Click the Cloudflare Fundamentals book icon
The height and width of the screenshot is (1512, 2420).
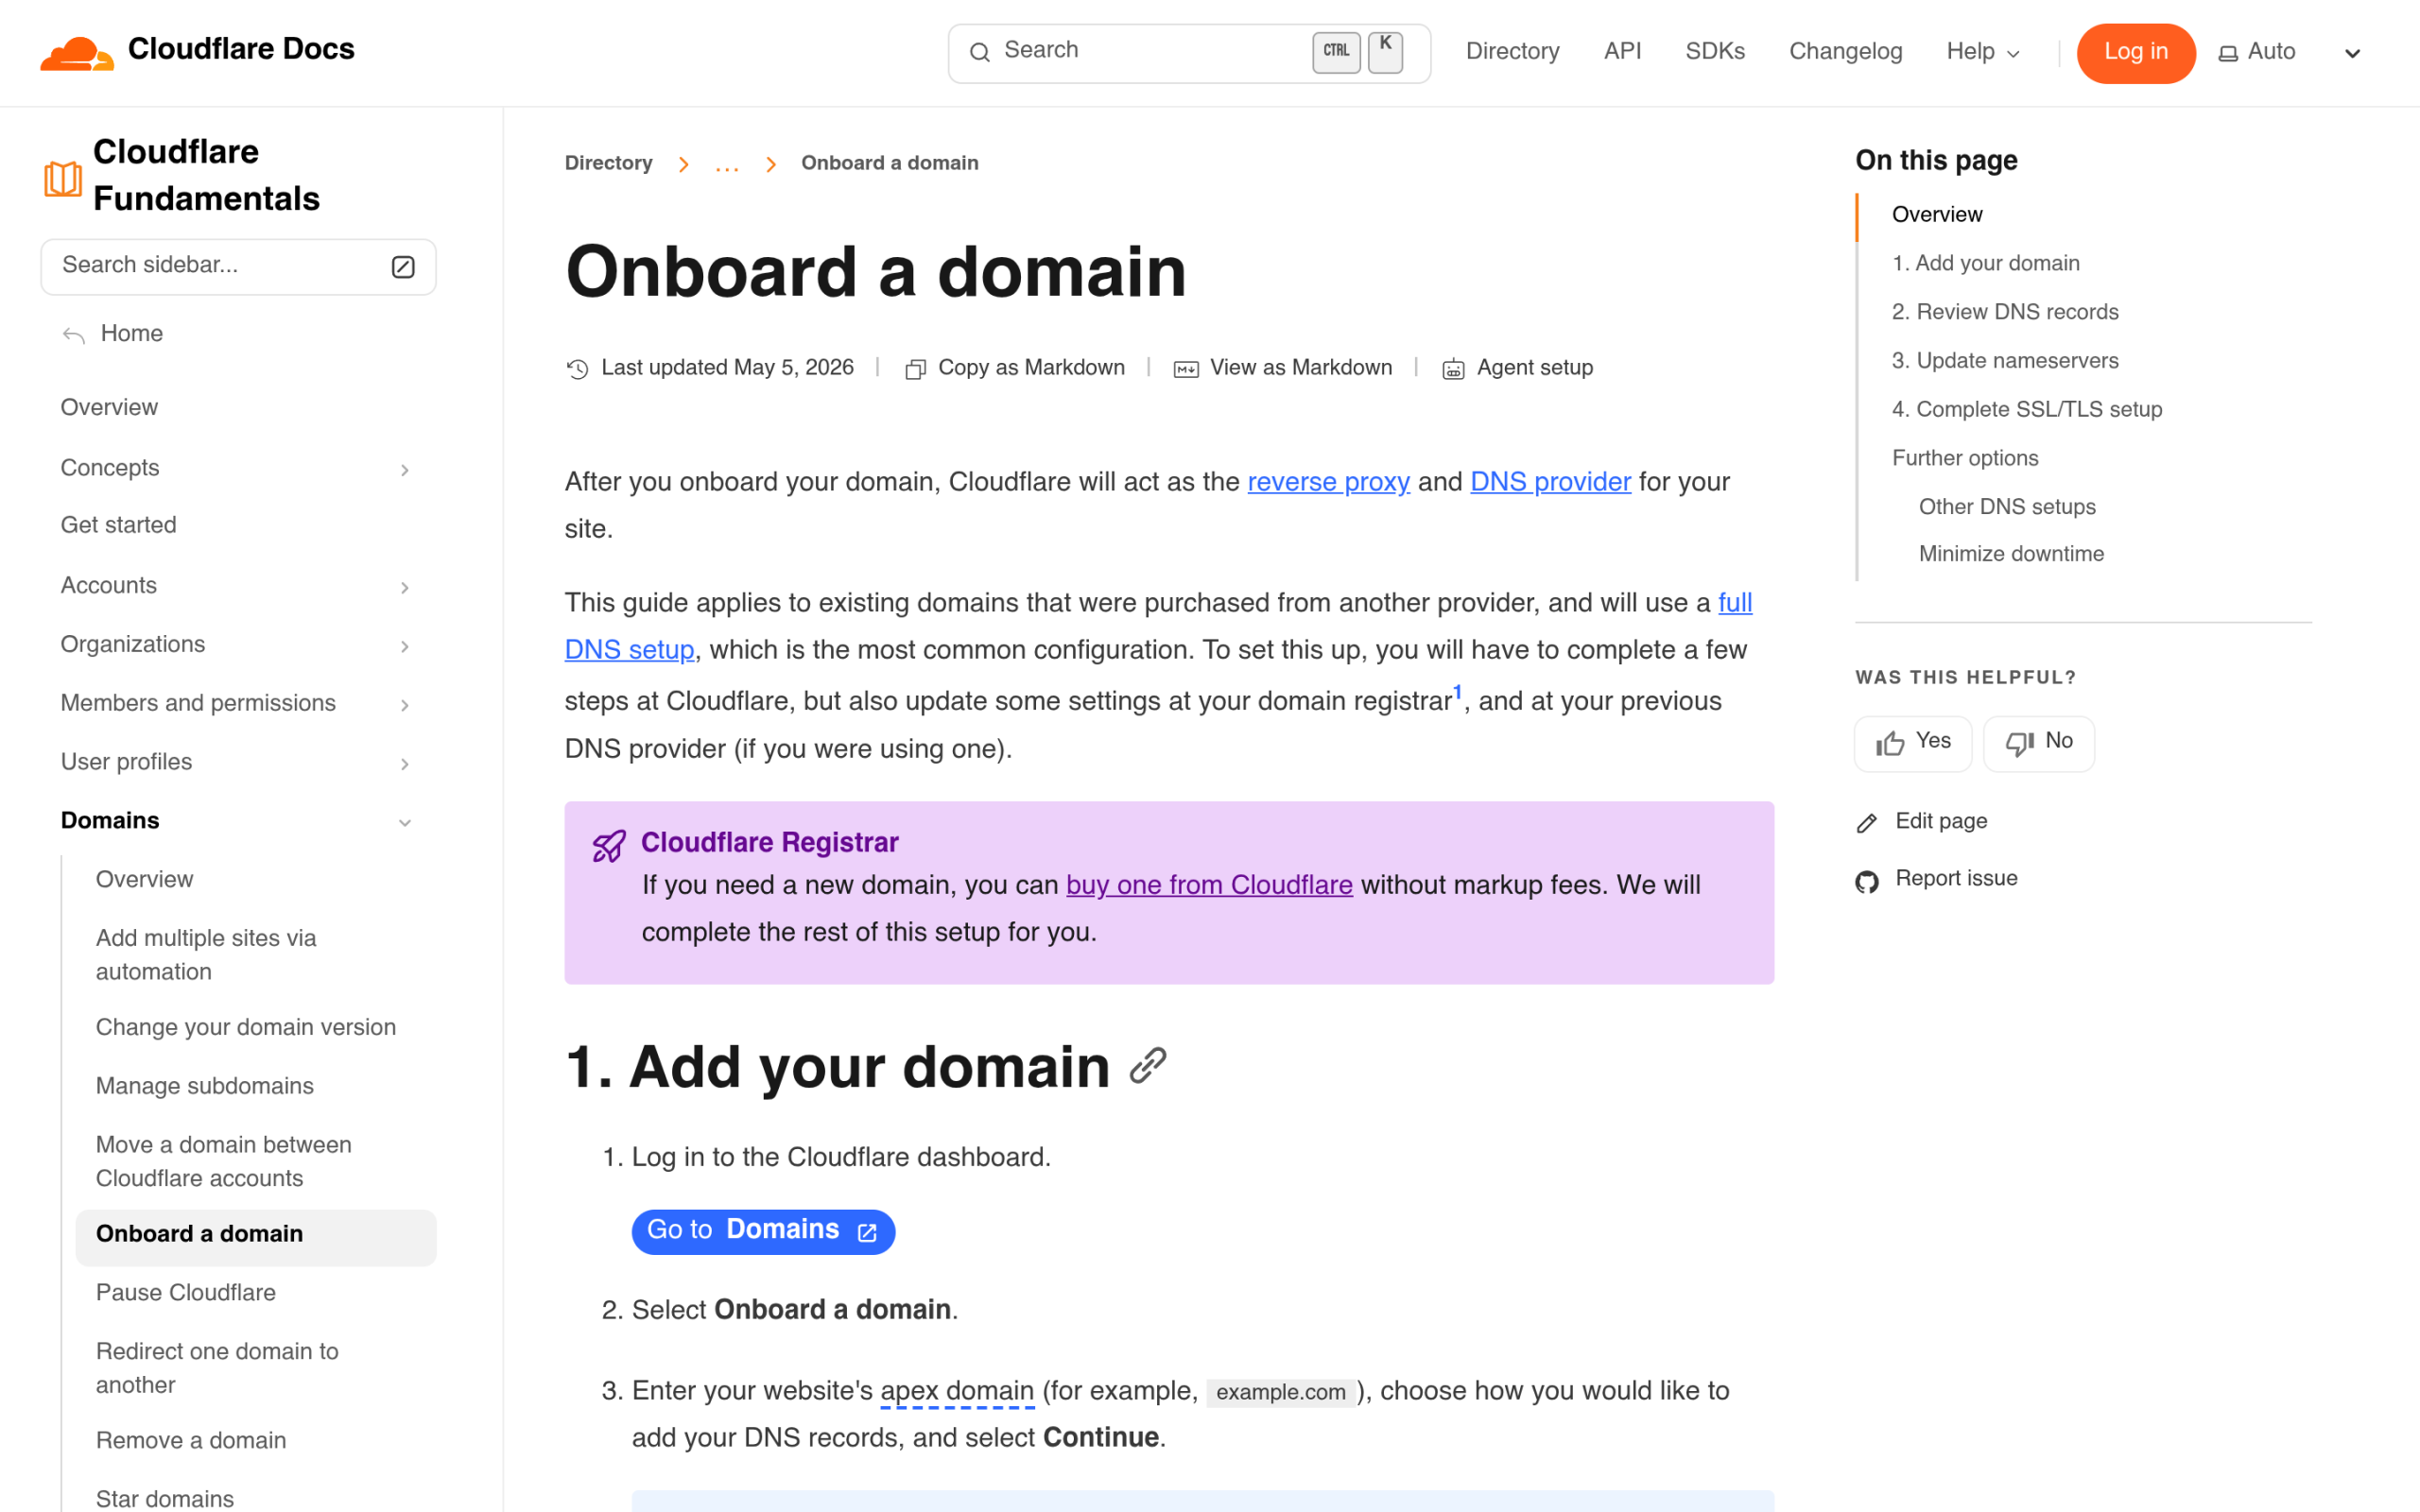coord(63,178)
